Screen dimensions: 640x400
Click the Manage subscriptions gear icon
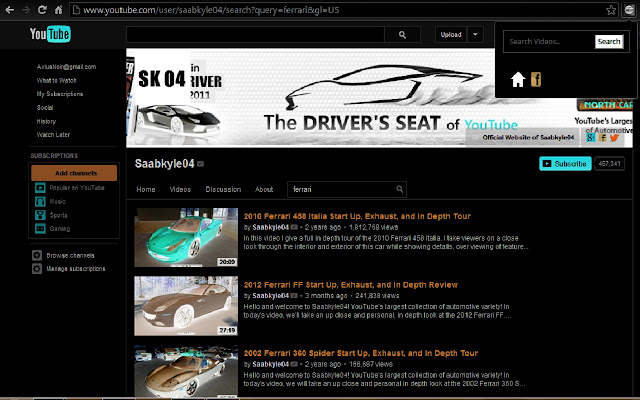click(x=37, y=269)
